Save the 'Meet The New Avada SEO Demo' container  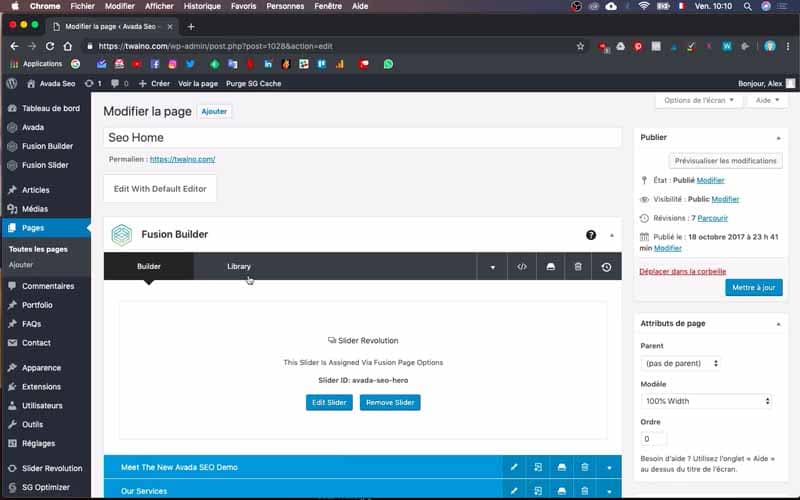[x=561, y=467]
